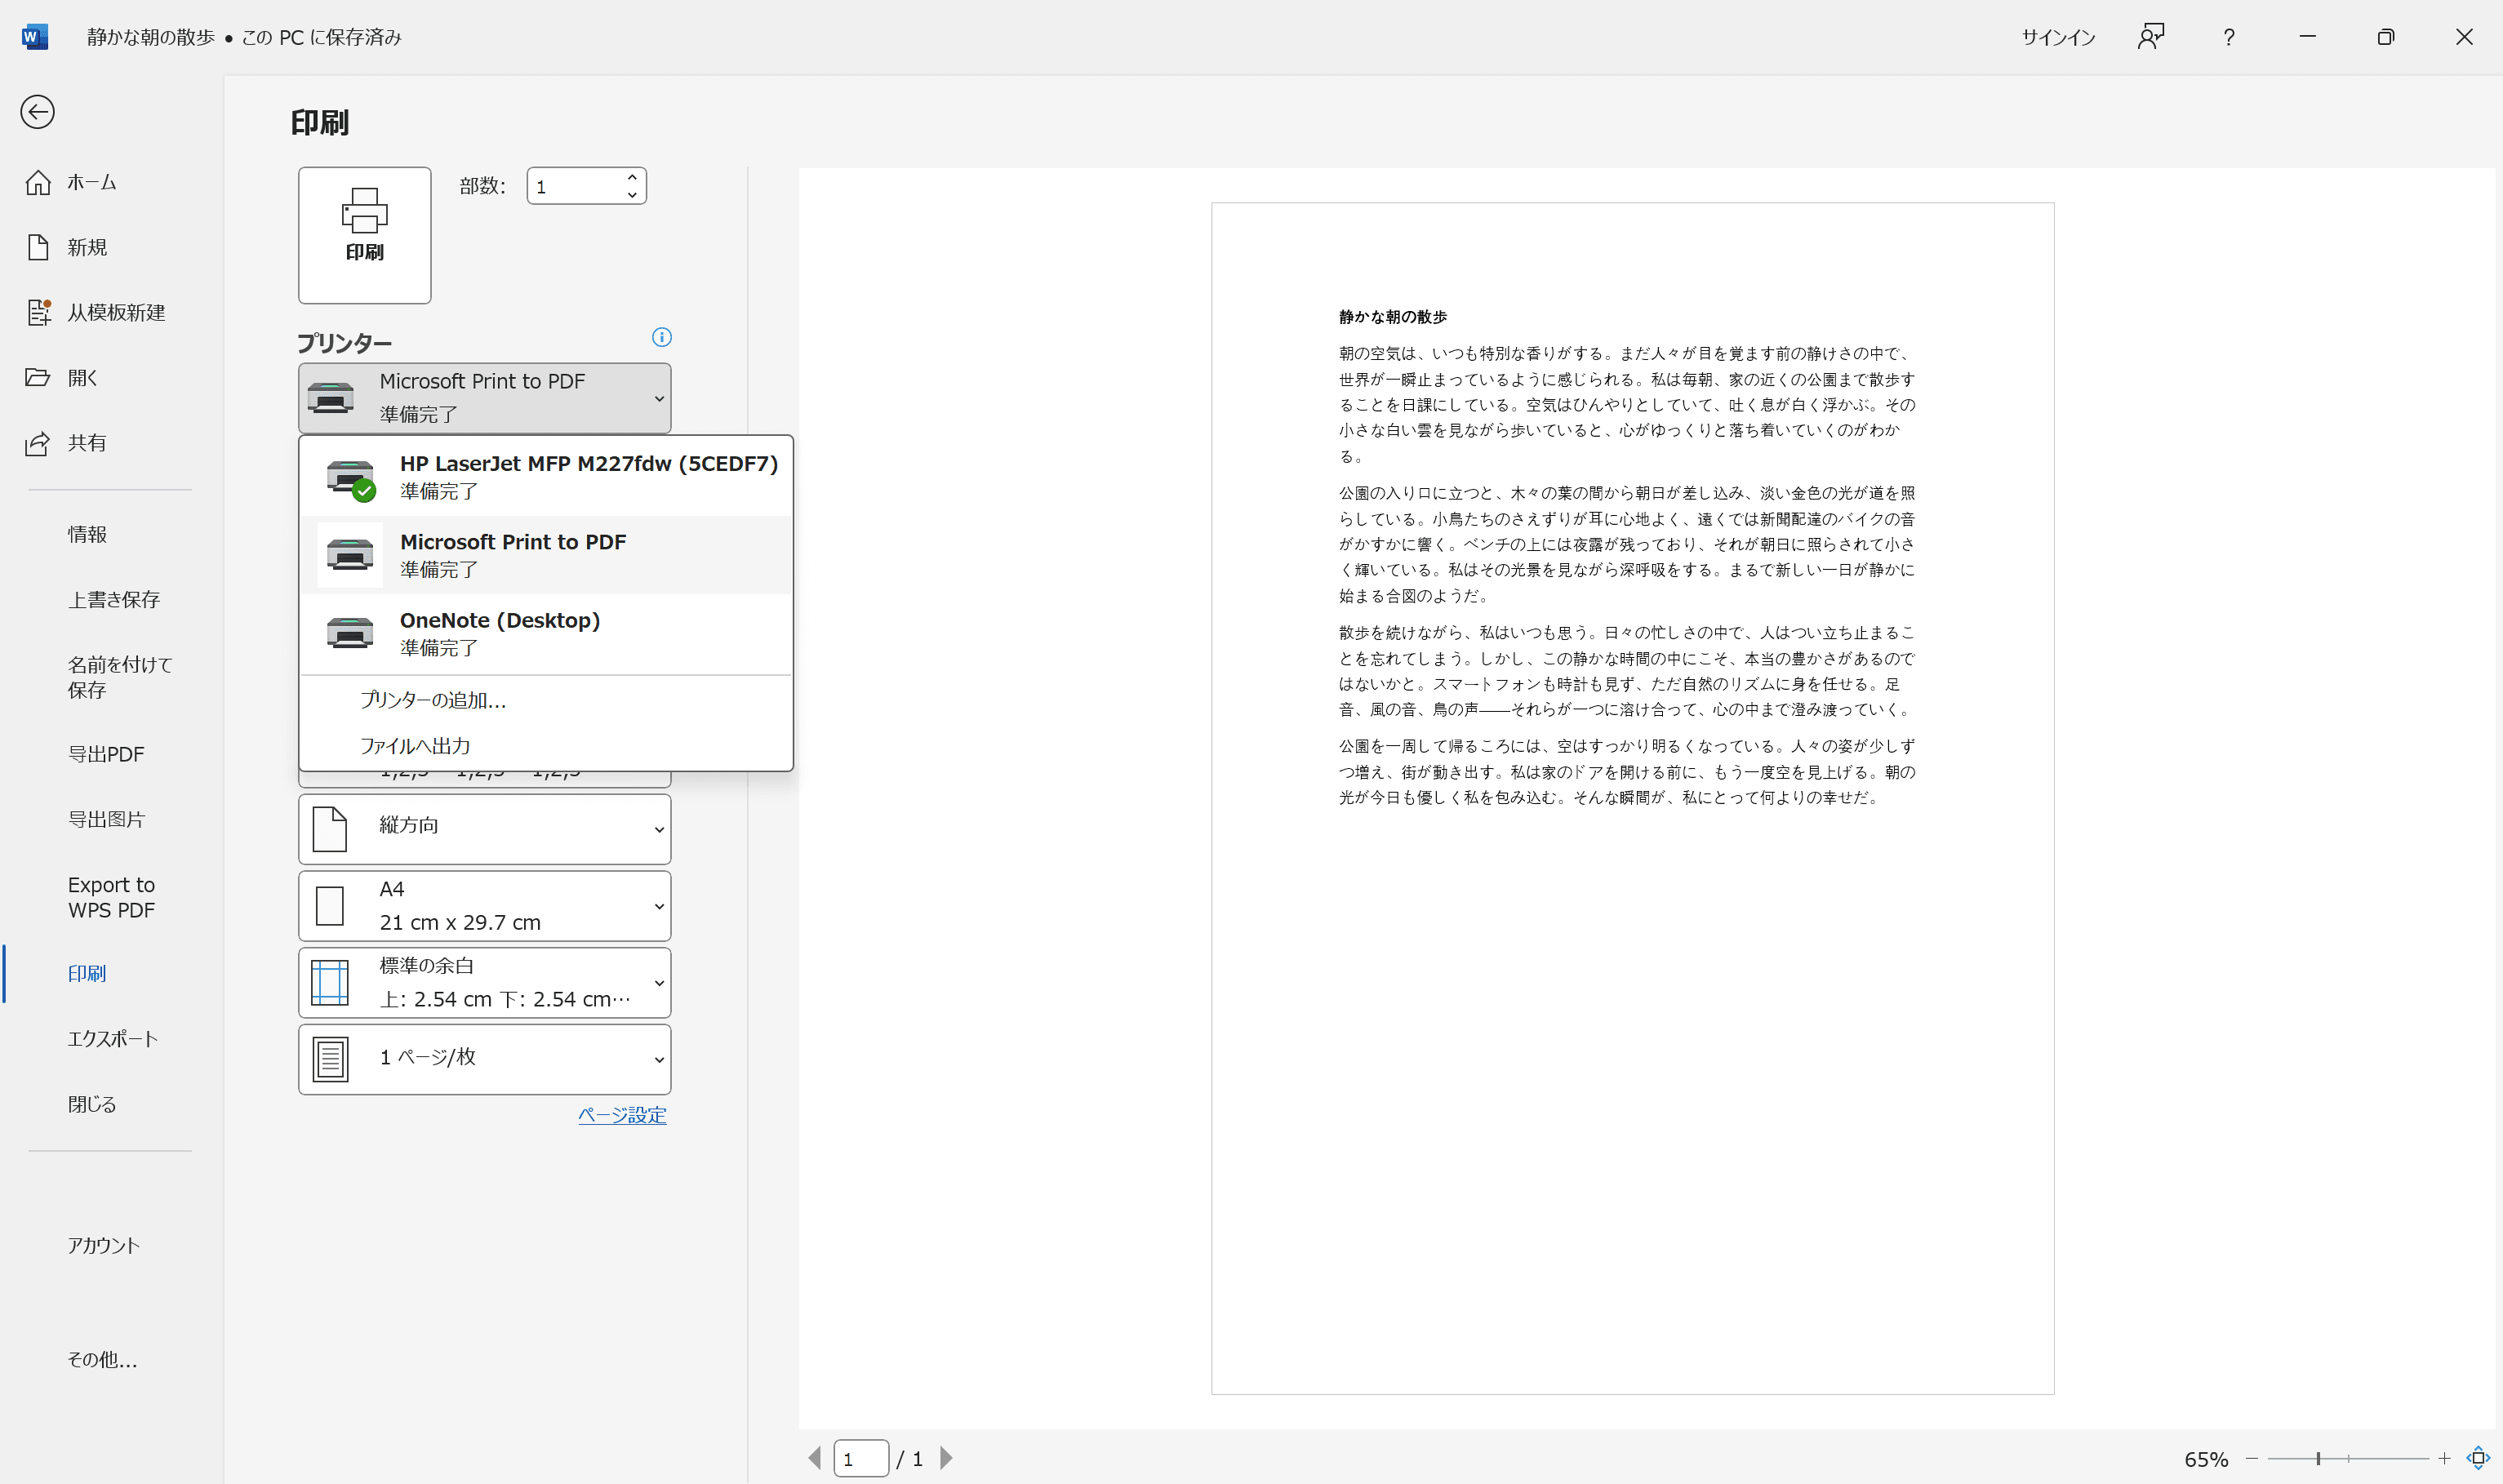Viewport: 2503px width, 1484px height.
Task: Select the ホーム icon in the sidebar
Action: pyautogui.click(x=37, y=182)
